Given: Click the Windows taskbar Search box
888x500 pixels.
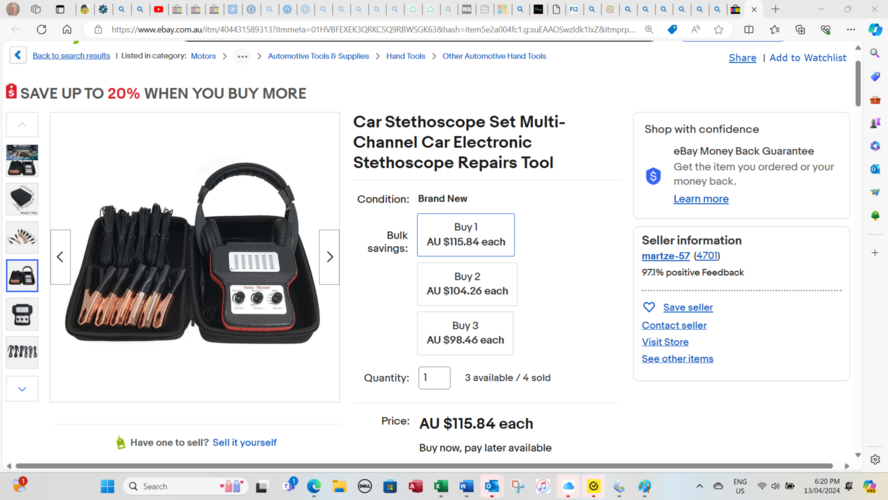Looking at the screenshot, I should (x=186, y=486).
